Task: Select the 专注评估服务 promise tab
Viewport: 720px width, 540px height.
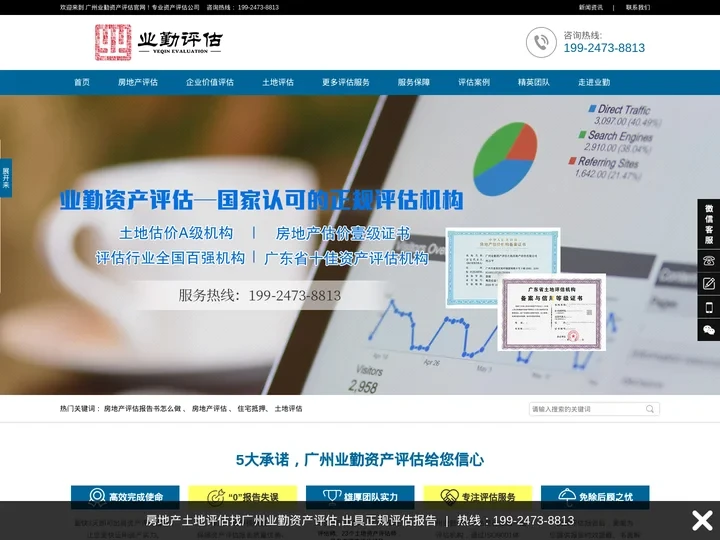Action: coord(478,497)
